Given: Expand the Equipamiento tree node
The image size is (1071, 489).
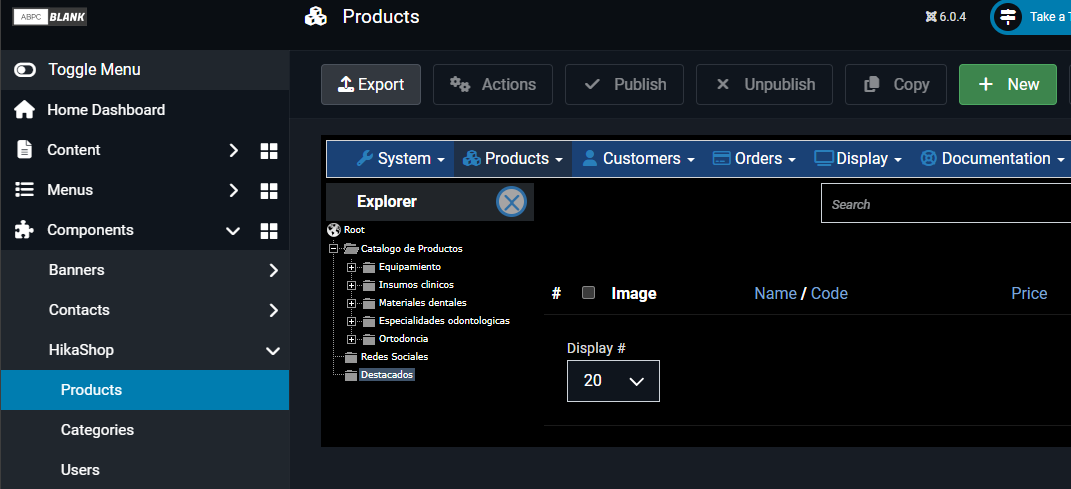Looking at the screenshot, I should click(x=351, y=267).
